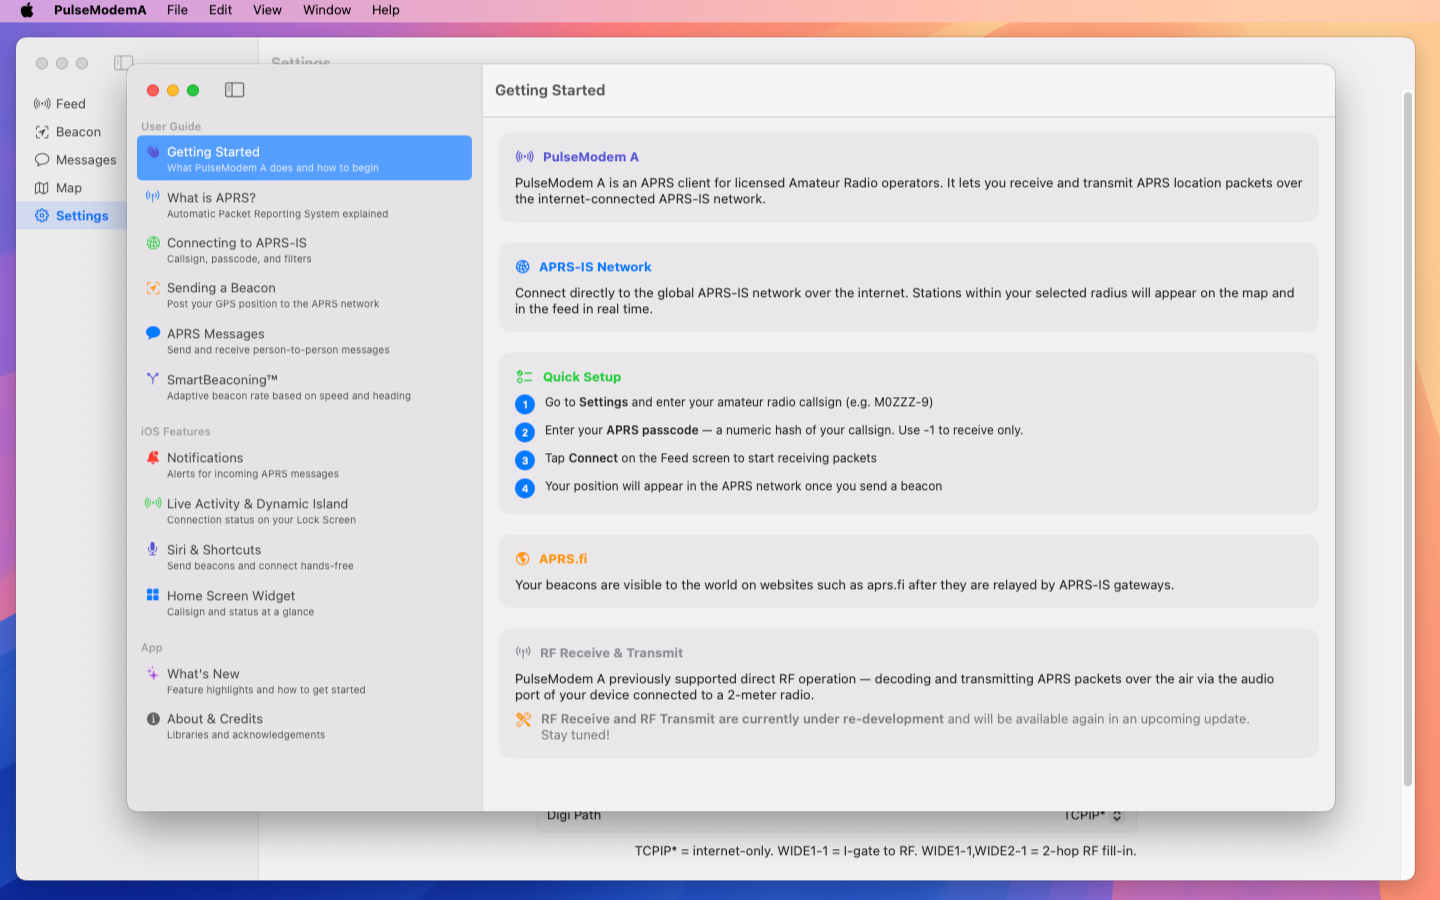The image size is (1440, 900).
Task: Click the Messages bubble icon in main sidebar
Action: point(42,160)
